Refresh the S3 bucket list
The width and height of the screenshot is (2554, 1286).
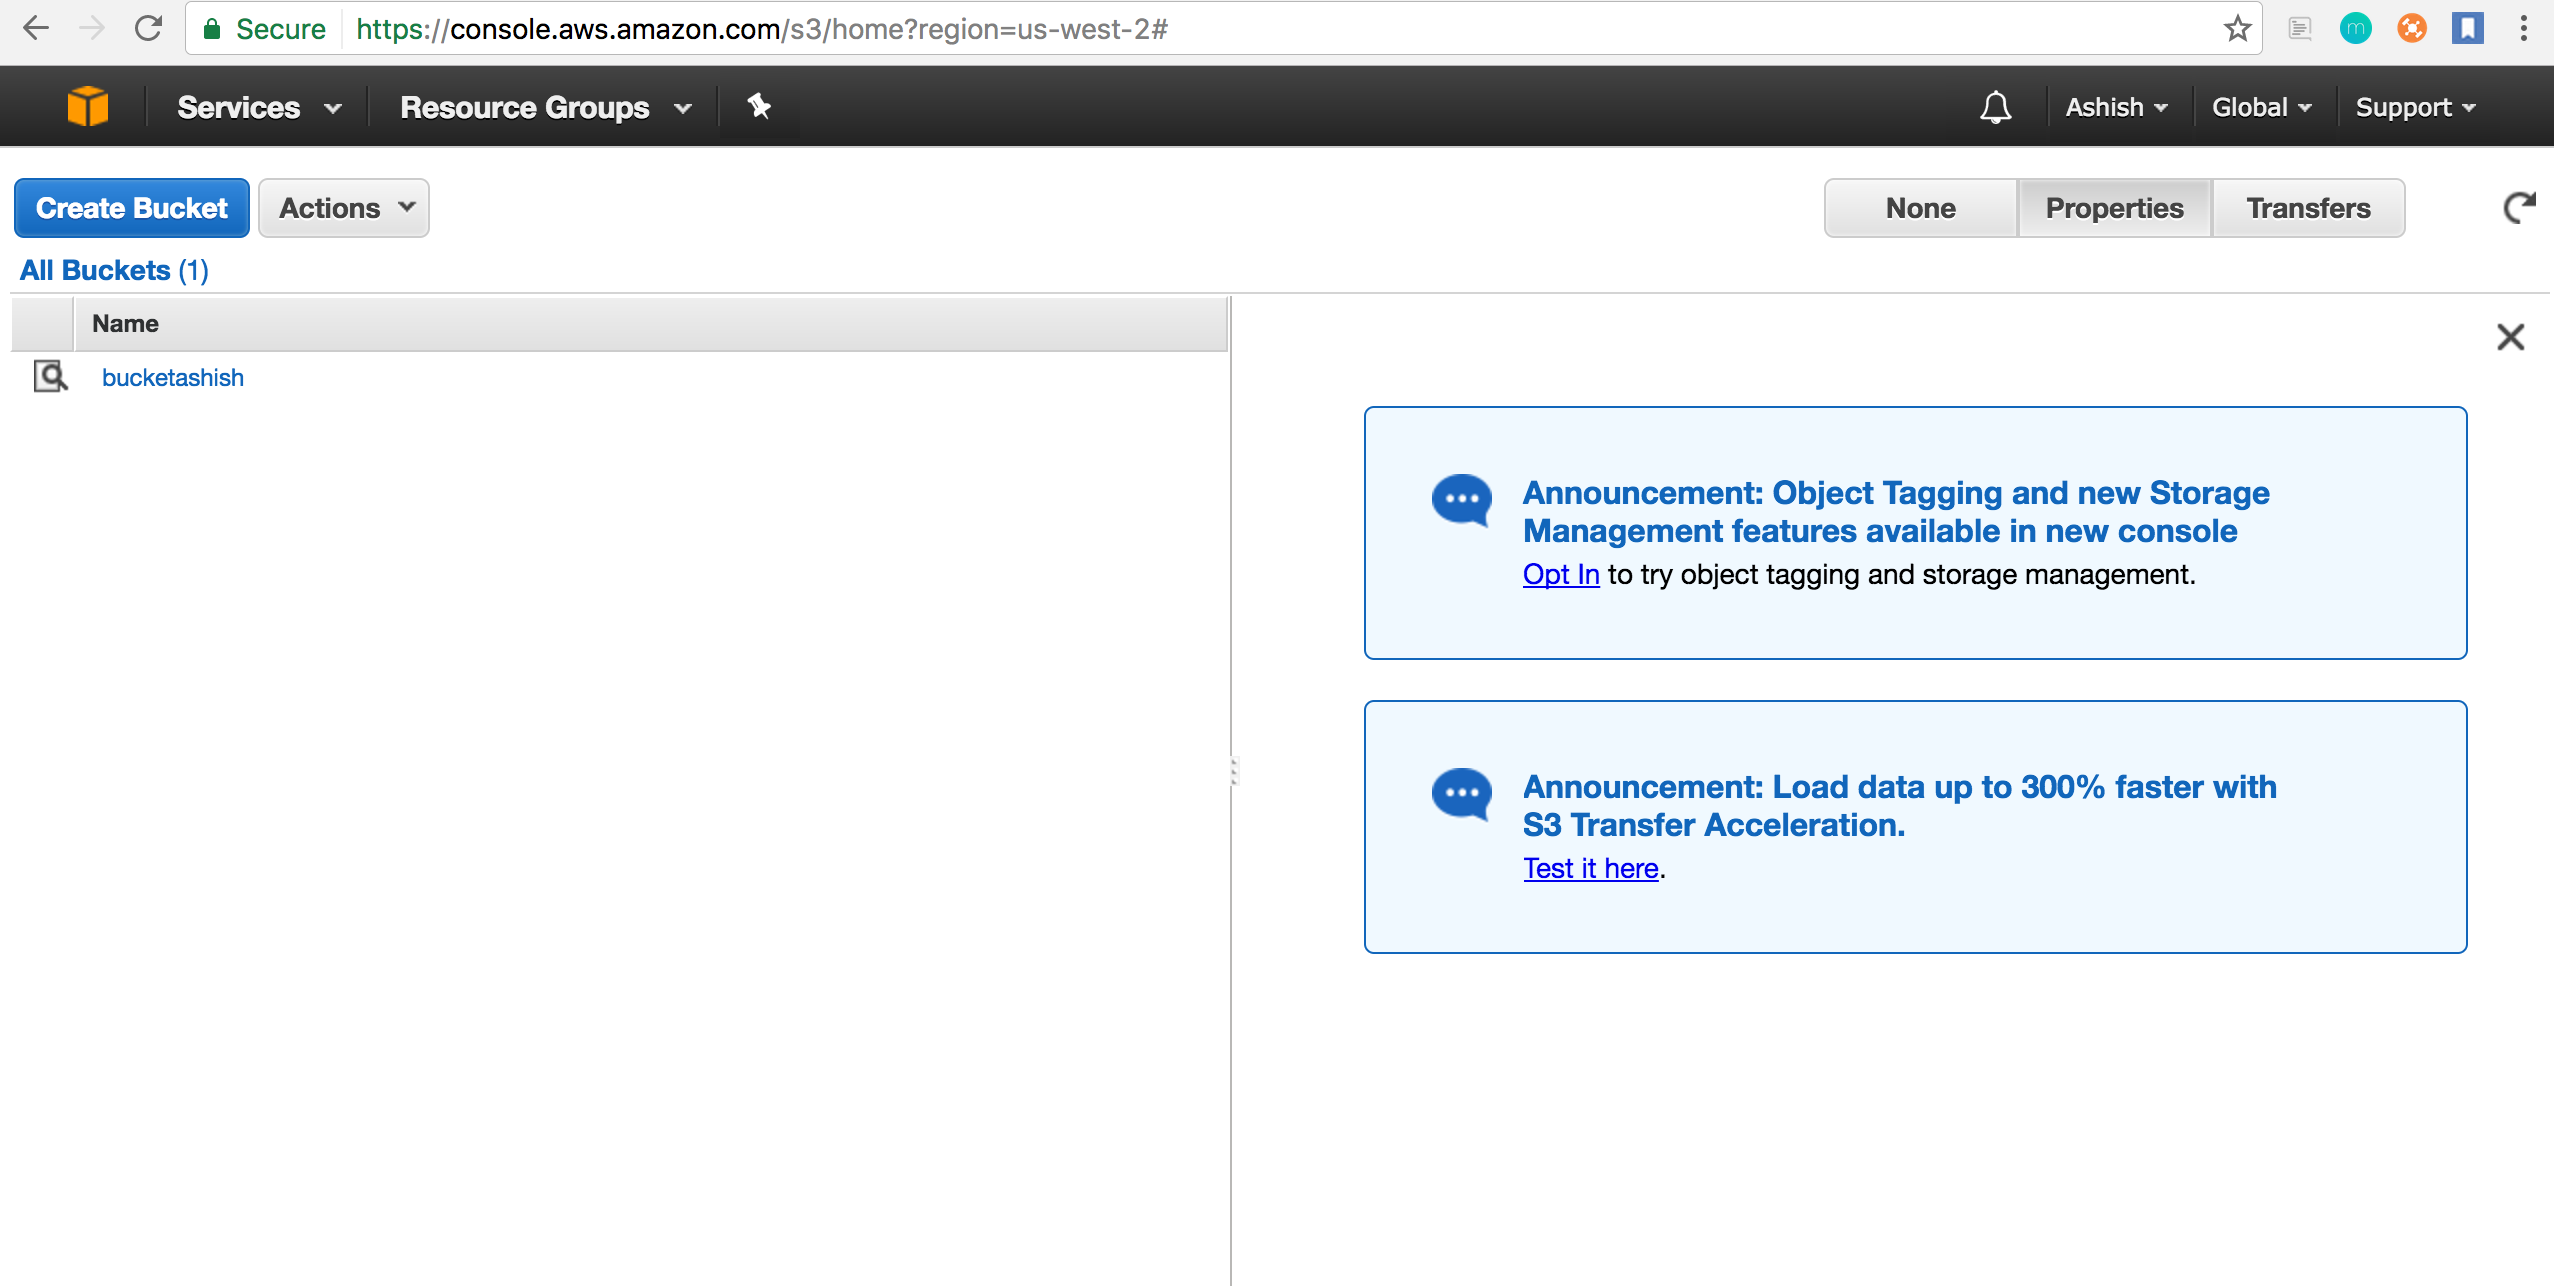click(2518, 208)
